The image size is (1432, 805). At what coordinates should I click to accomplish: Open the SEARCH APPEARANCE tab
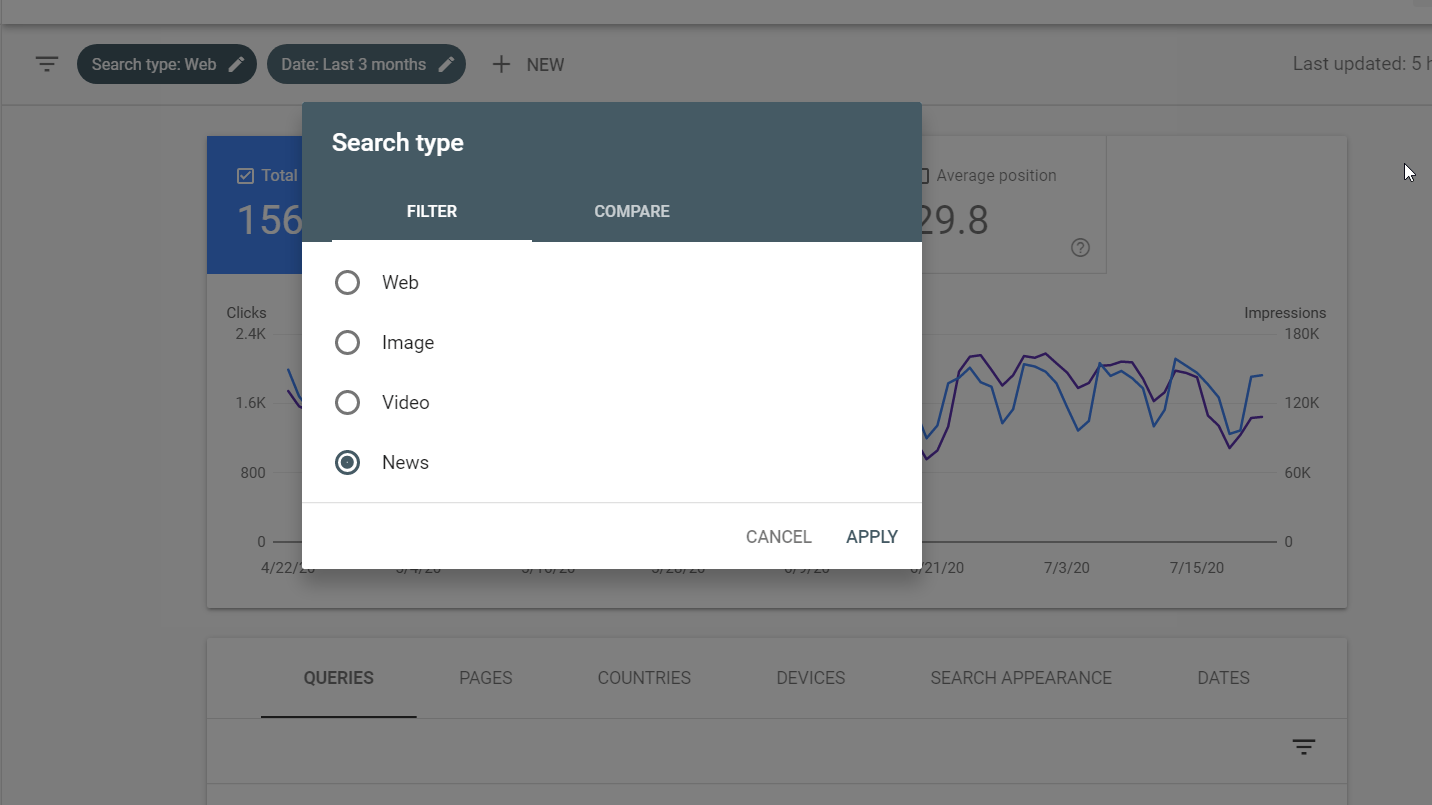click(x=1020, y=677)
